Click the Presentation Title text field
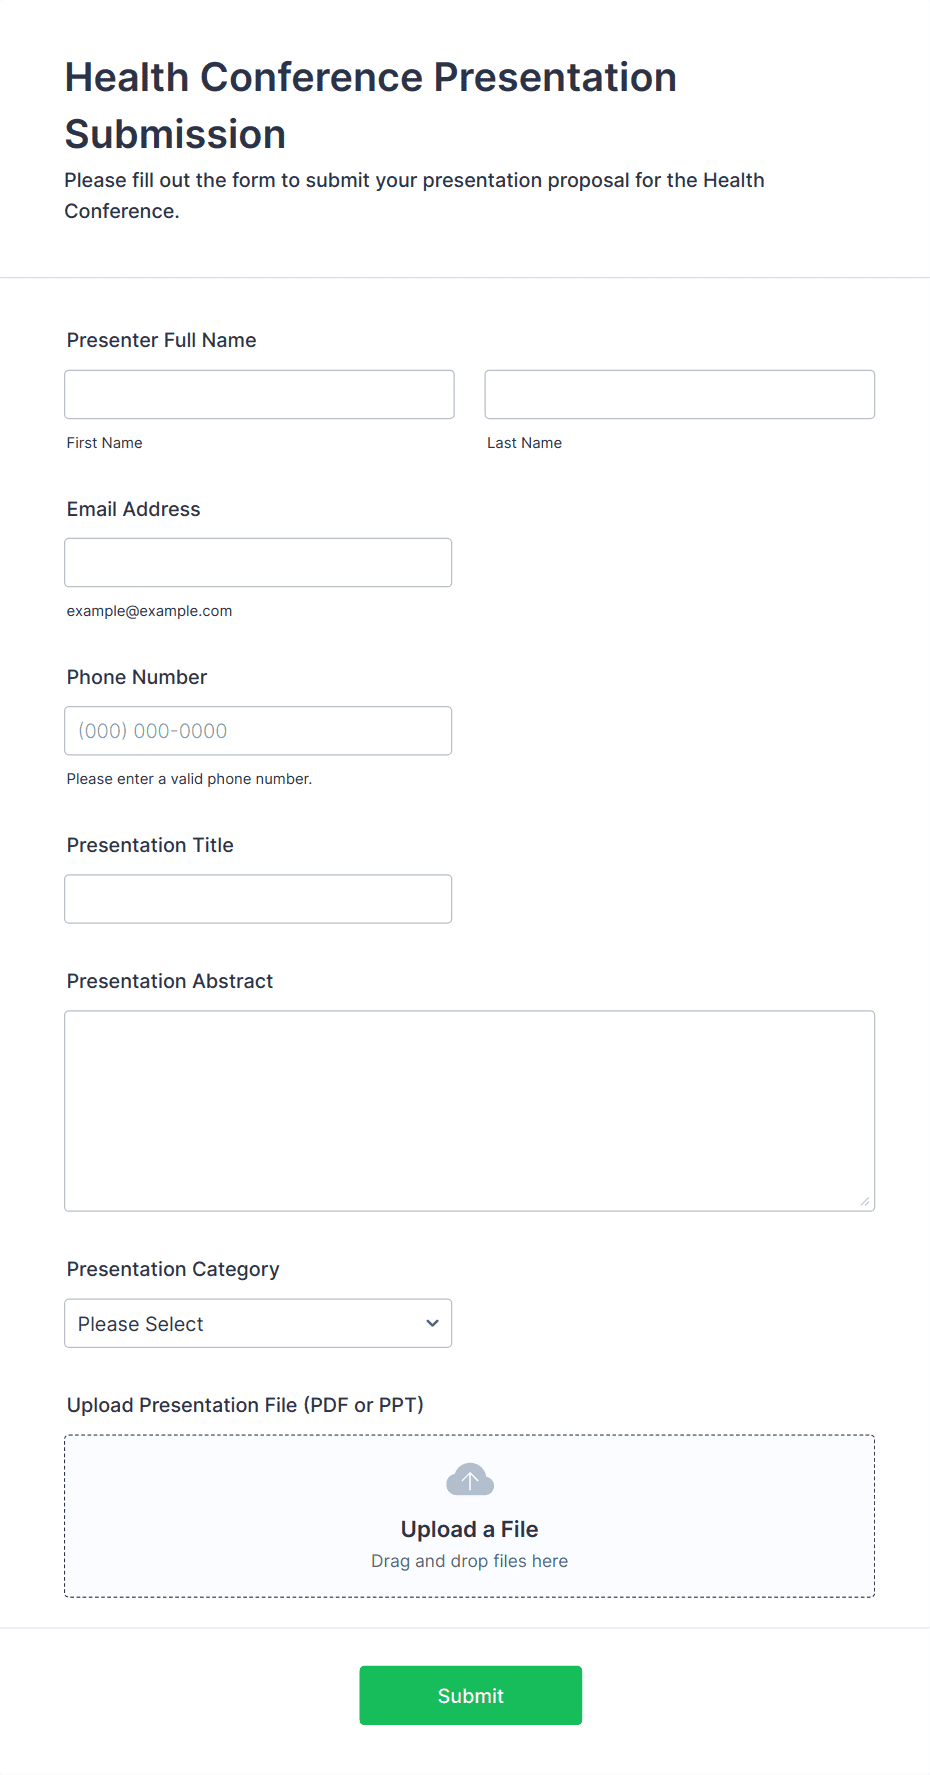The image size is (930, 1775). point(258,899)
